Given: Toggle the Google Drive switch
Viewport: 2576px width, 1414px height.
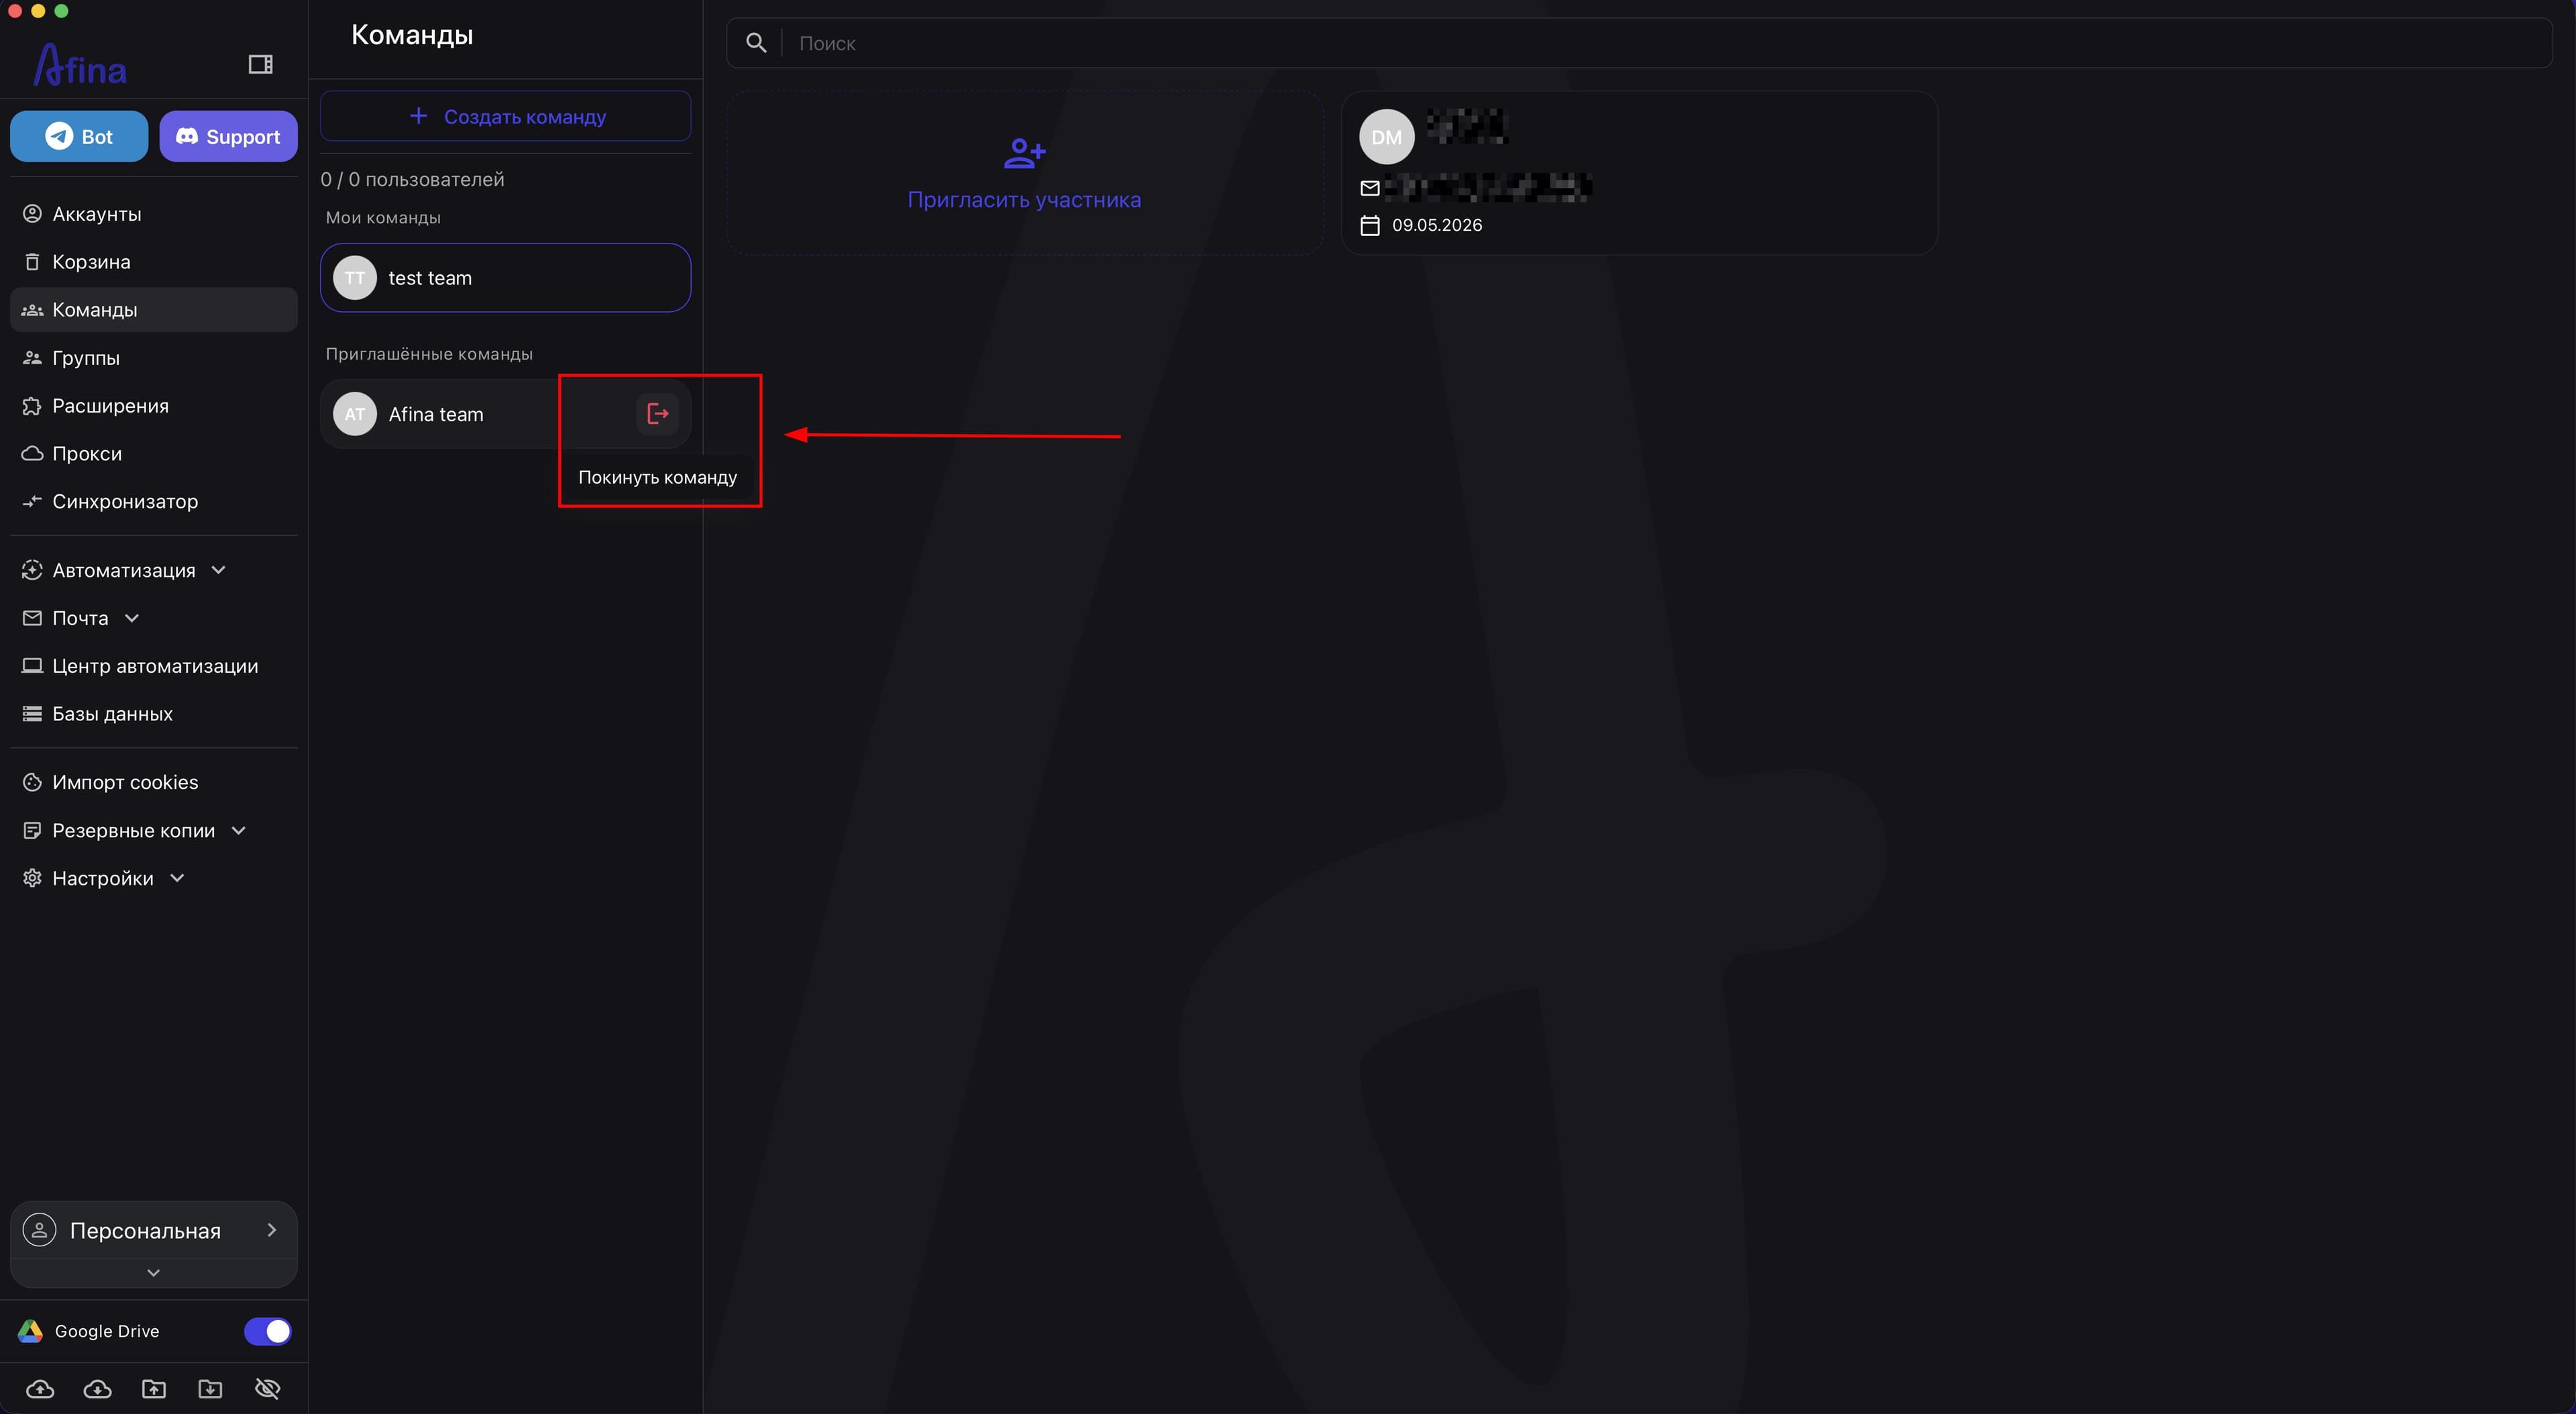Looking at the screenshot, I should (267, 1331).
